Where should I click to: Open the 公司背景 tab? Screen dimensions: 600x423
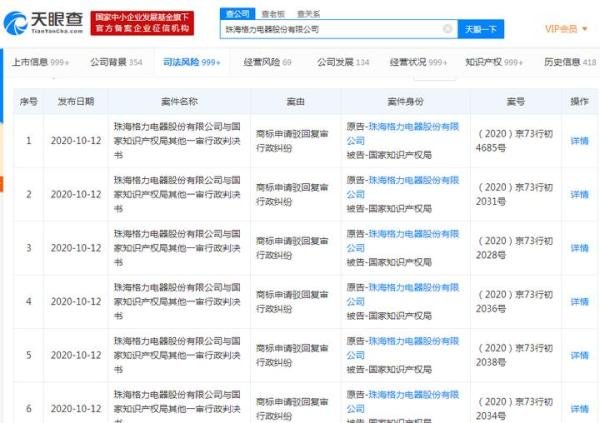pos(116,62)
